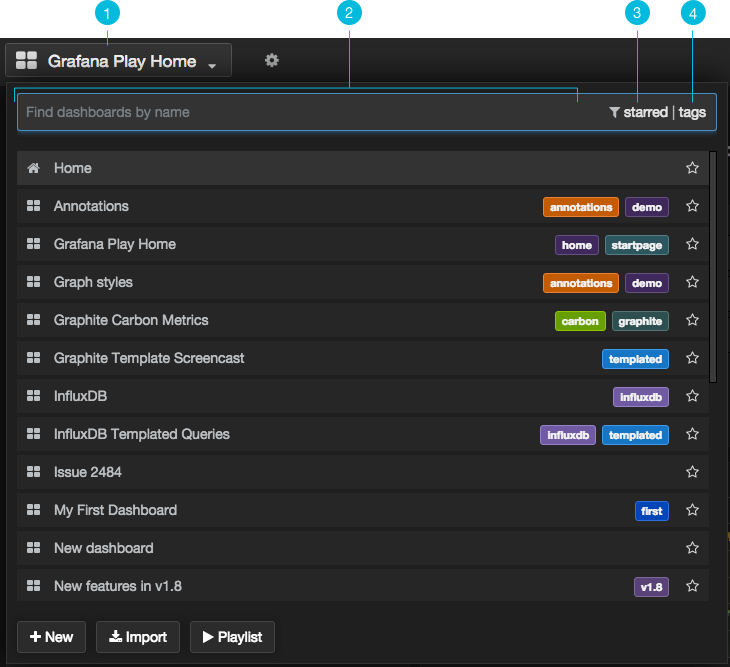
Task: Click the annotations tag on Graph styles row
Action: 581,283
